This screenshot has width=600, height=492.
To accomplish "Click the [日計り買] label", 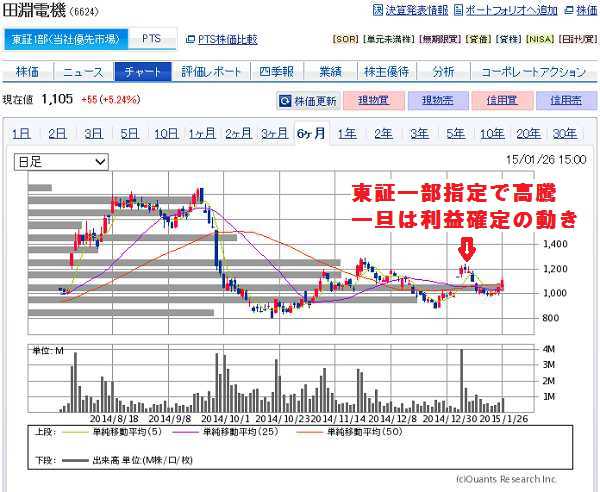I will tap(577, 39).
